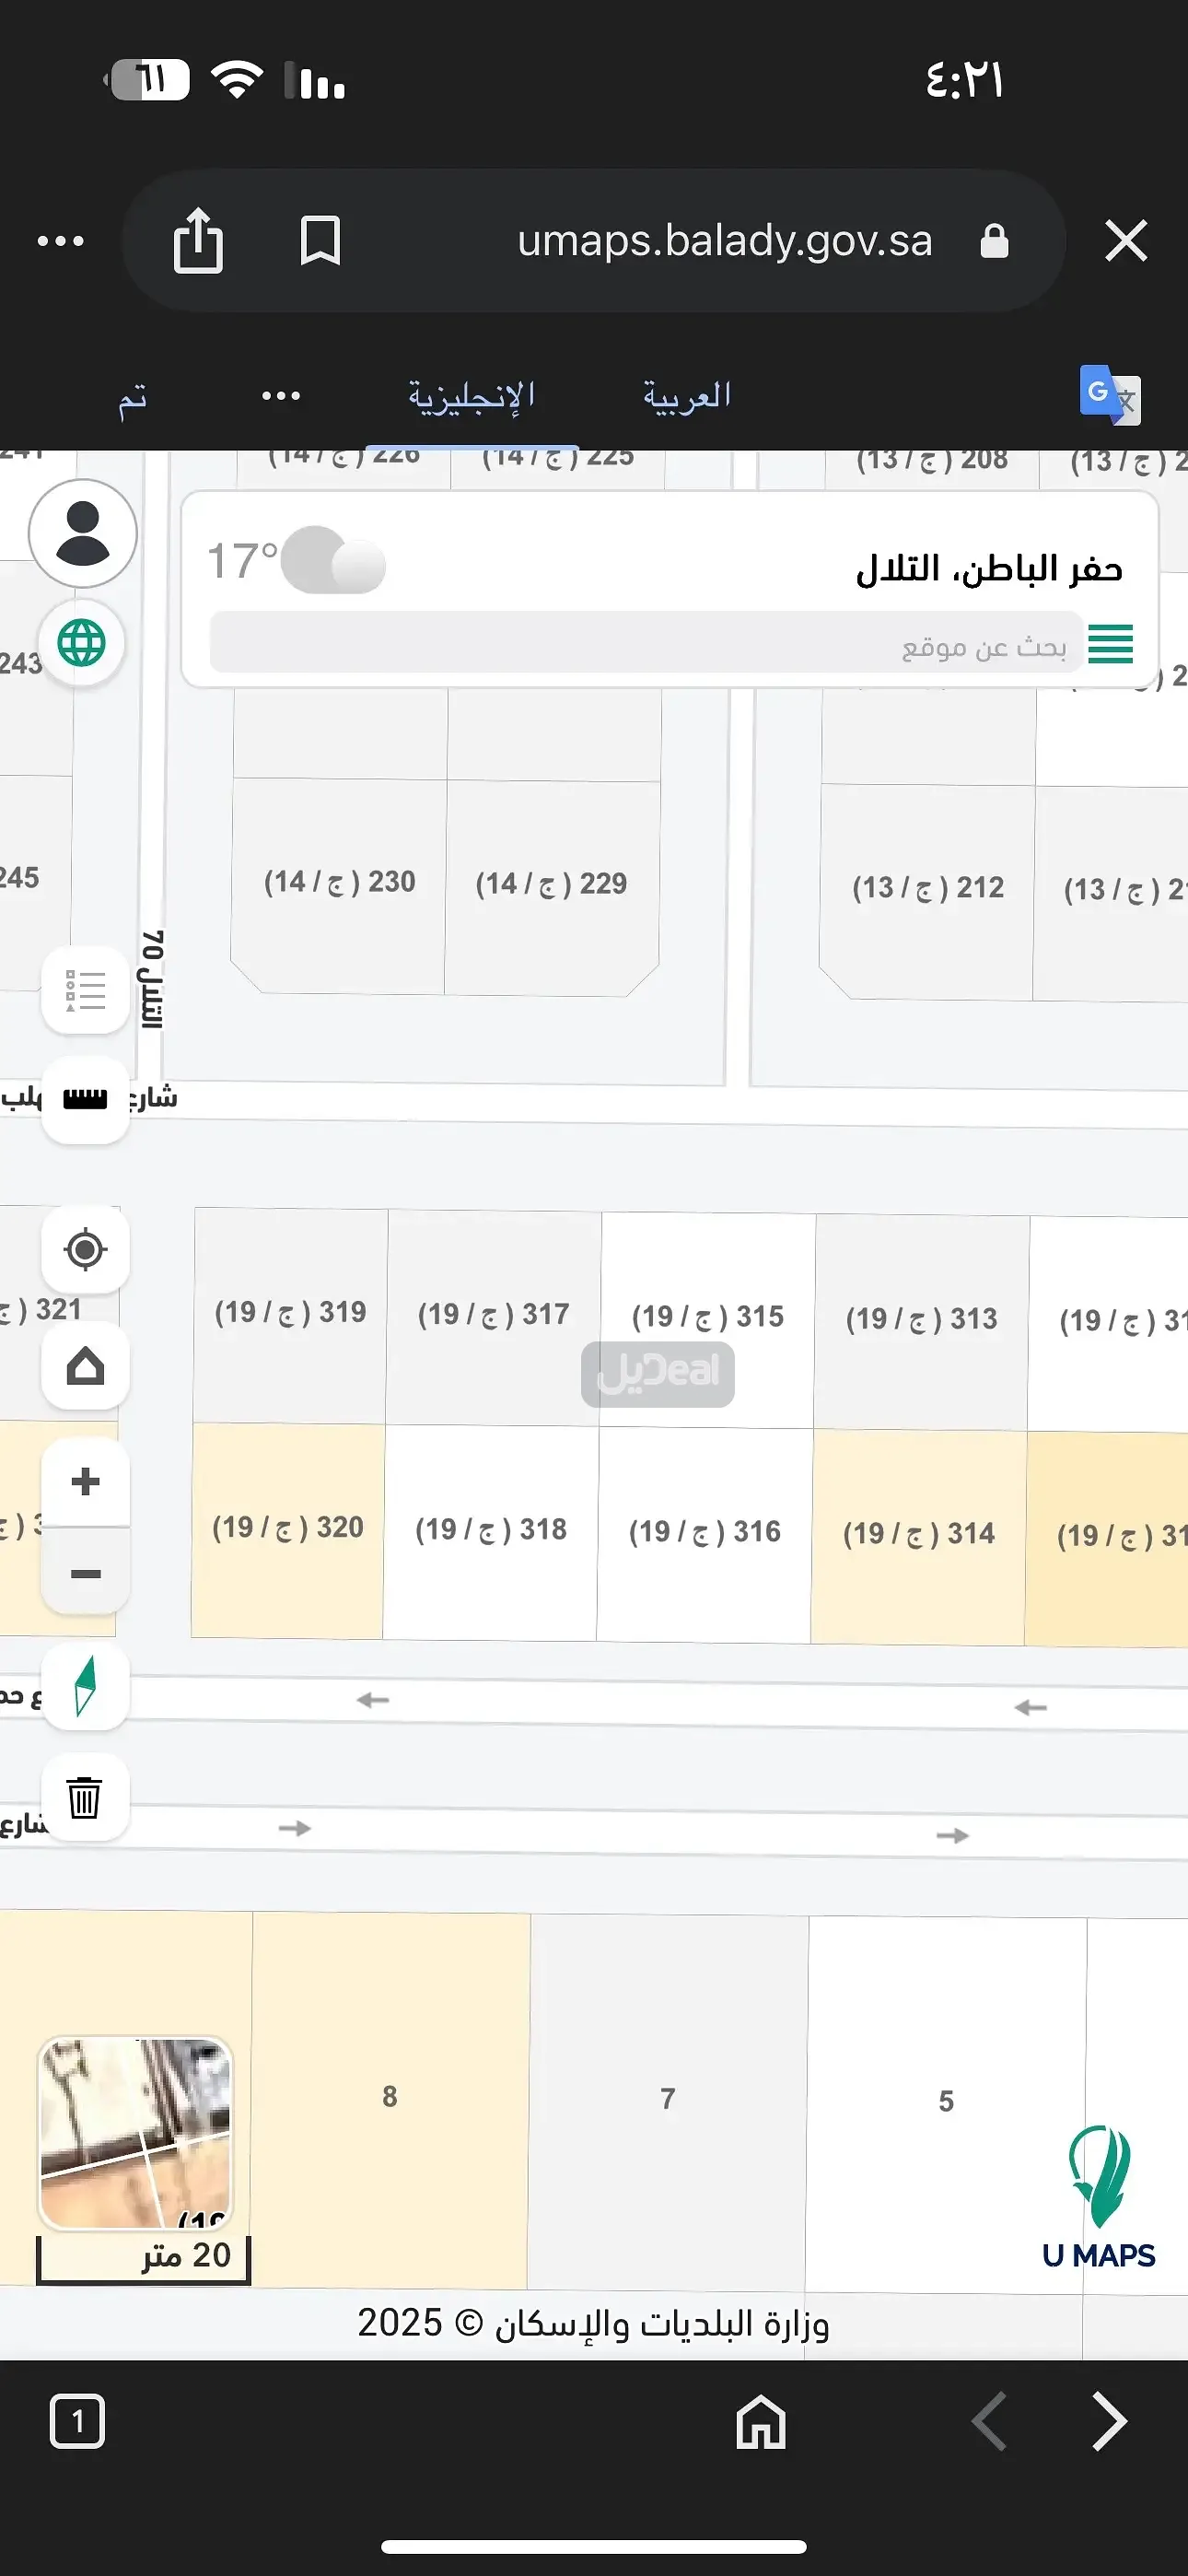This screenshot has height=2576, width=1188.
Task: Open the map layers legend list
Action: pyautogui.click(x=85, y=991)
